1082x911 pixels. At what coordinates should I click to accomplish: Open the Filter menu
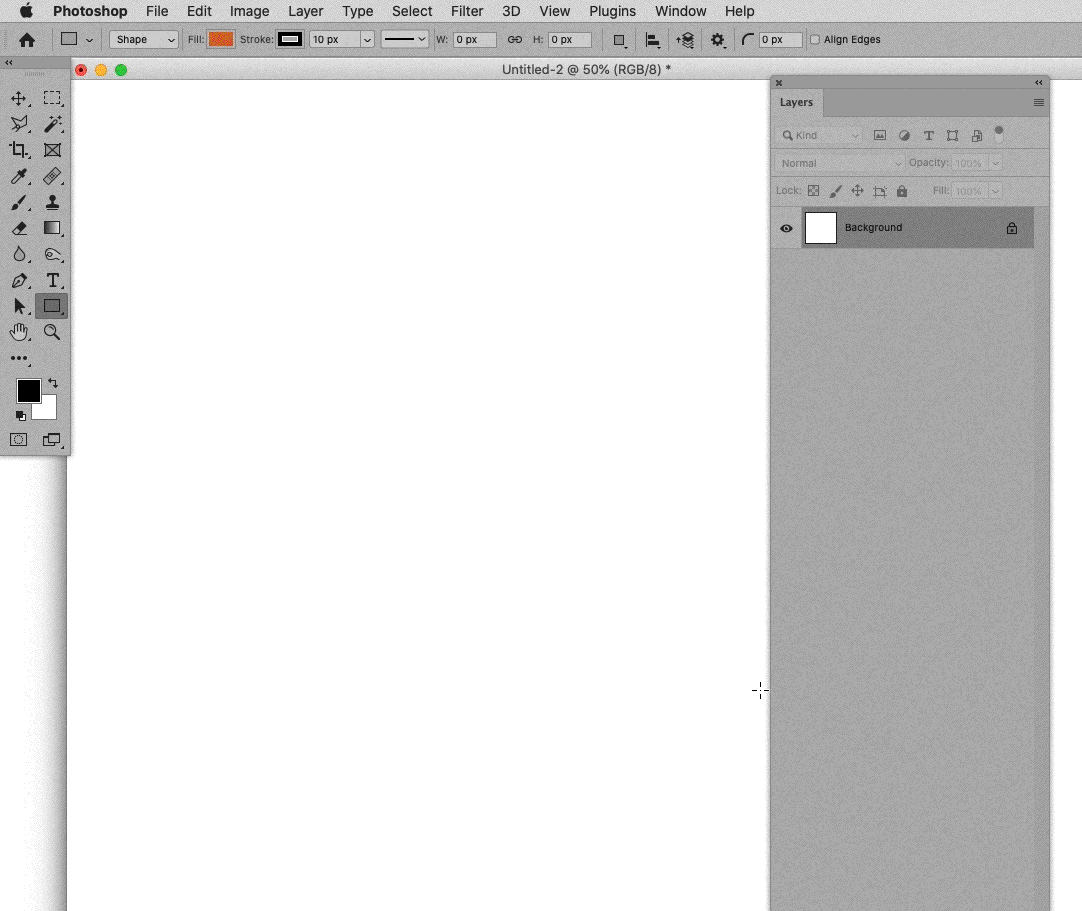point(466,11)
